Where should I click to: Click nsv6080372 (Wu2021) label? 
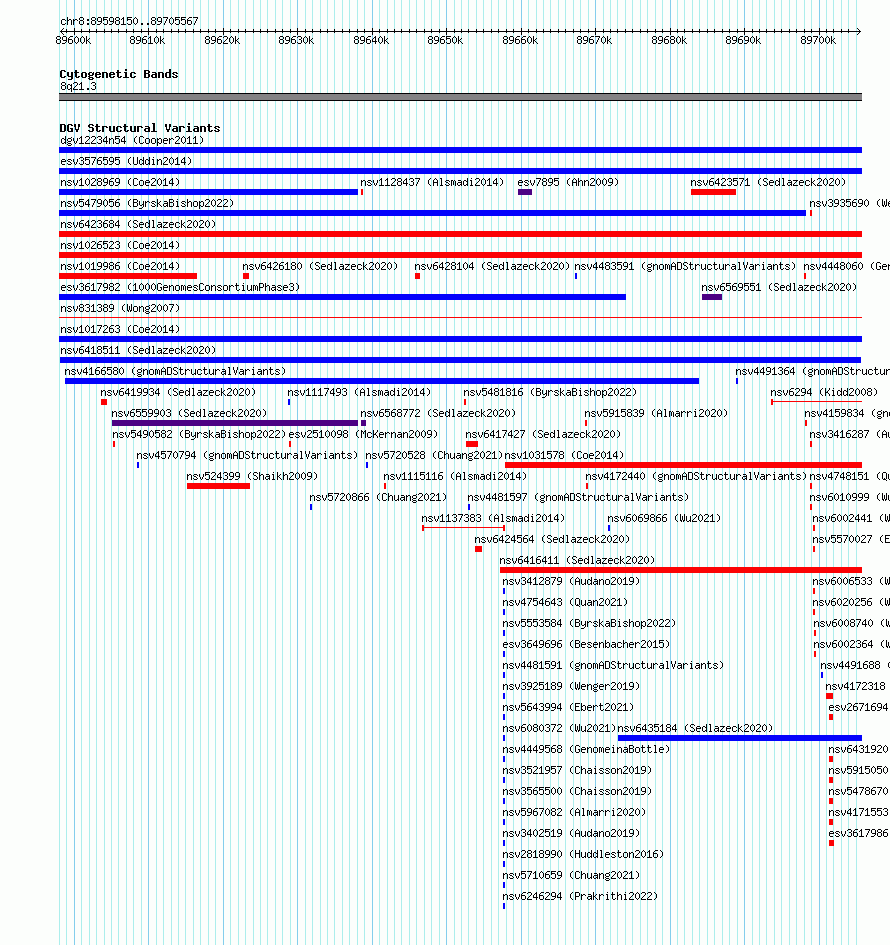559,728
